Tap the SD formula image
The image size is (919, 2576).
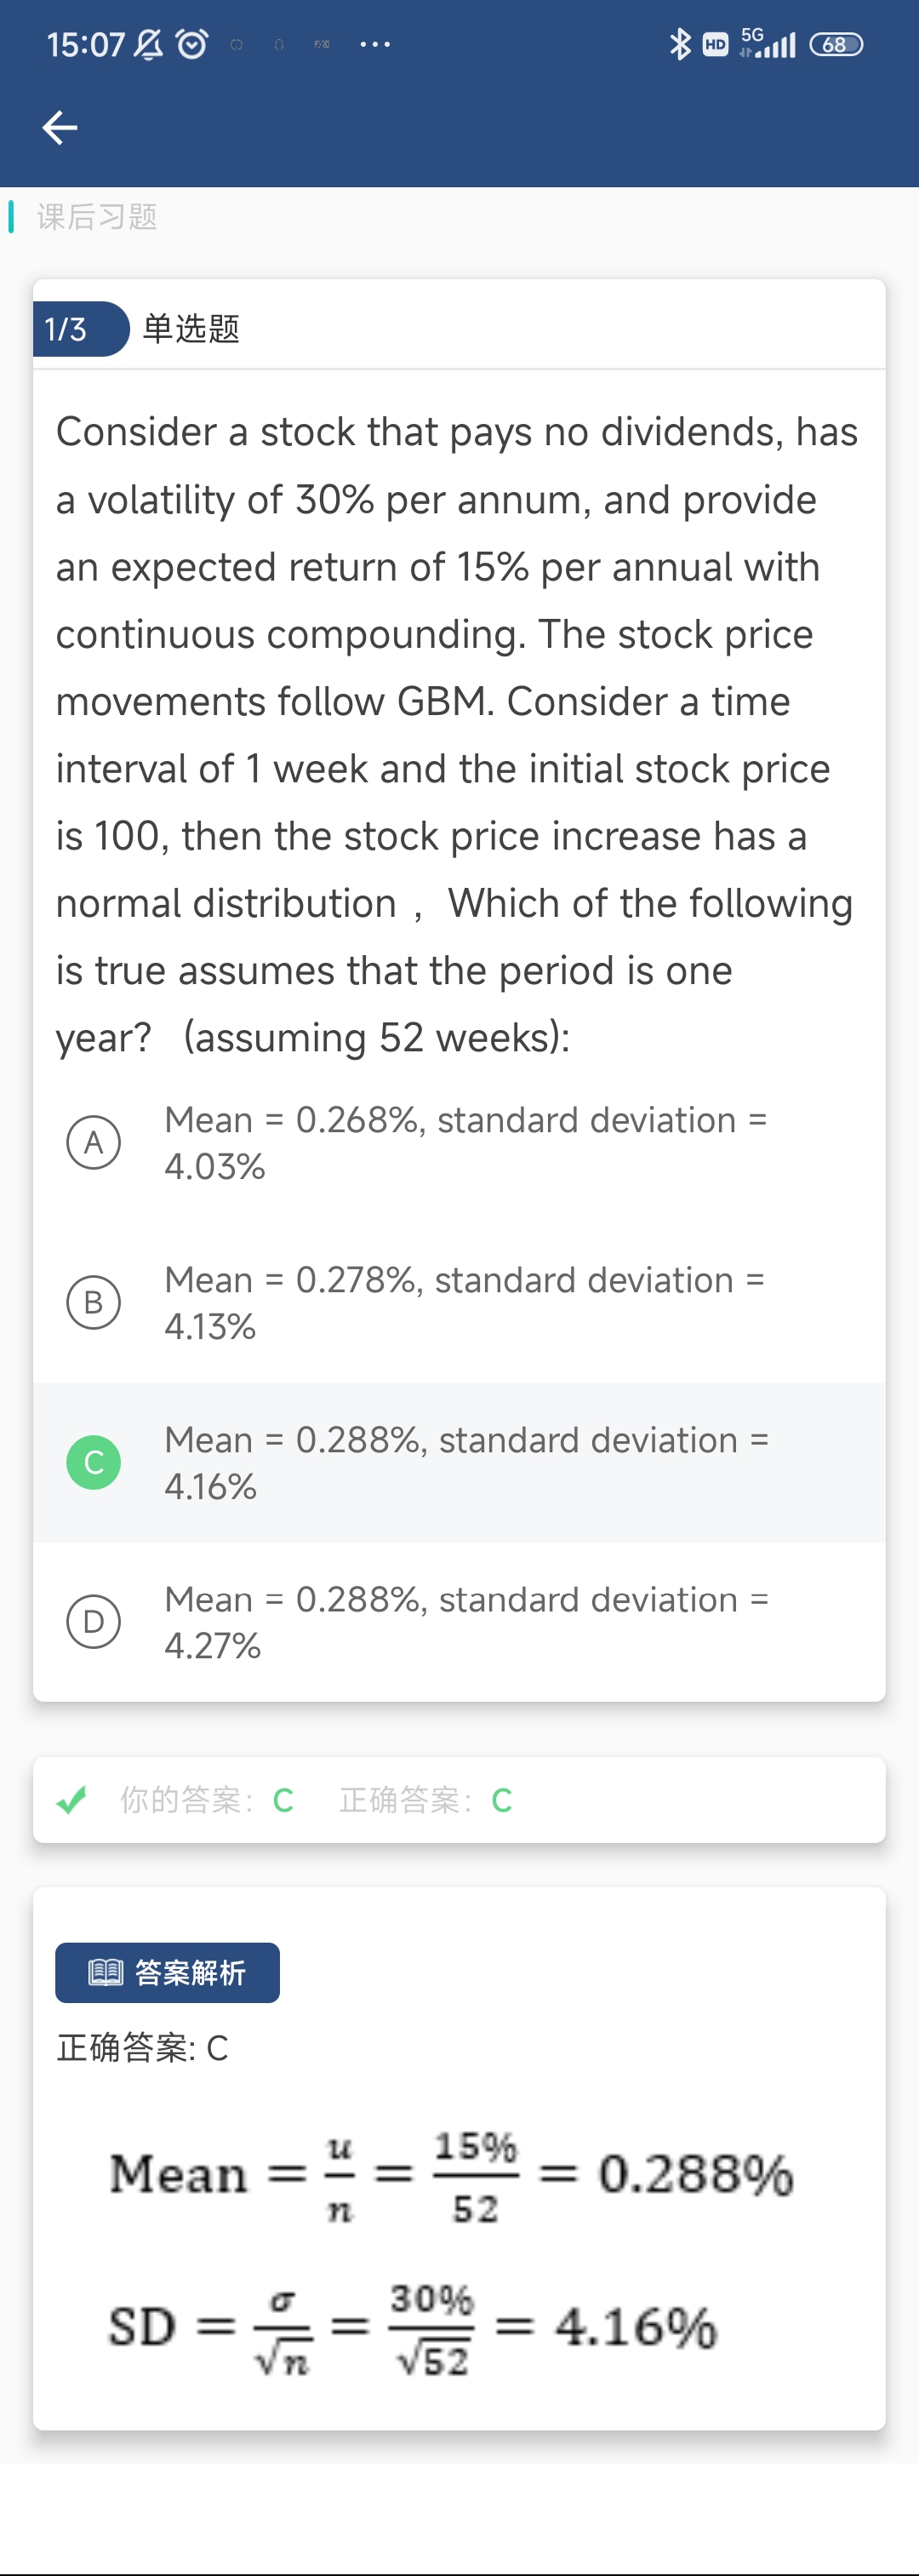tap(412, 2327)
